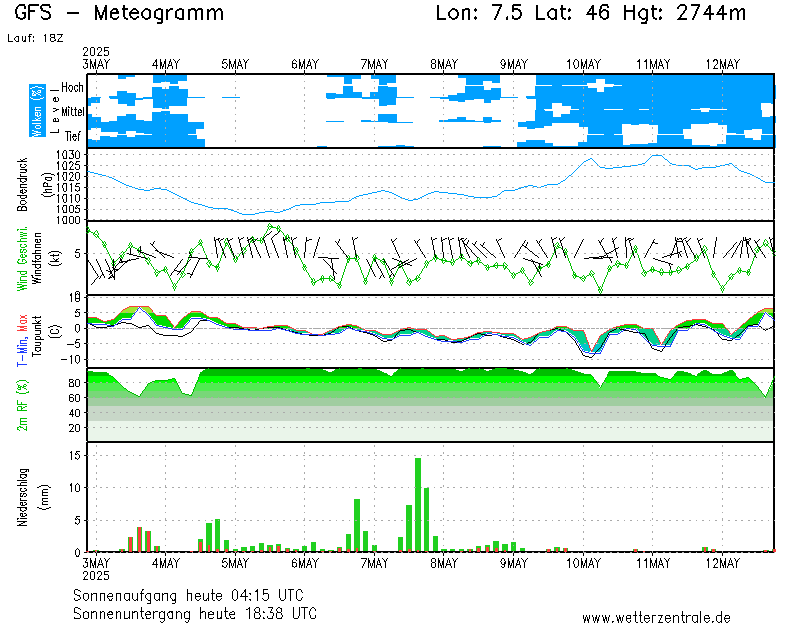Select "4MAY" on the top date axis
Screen dimensions: 800x625
[x=166, y=65]
